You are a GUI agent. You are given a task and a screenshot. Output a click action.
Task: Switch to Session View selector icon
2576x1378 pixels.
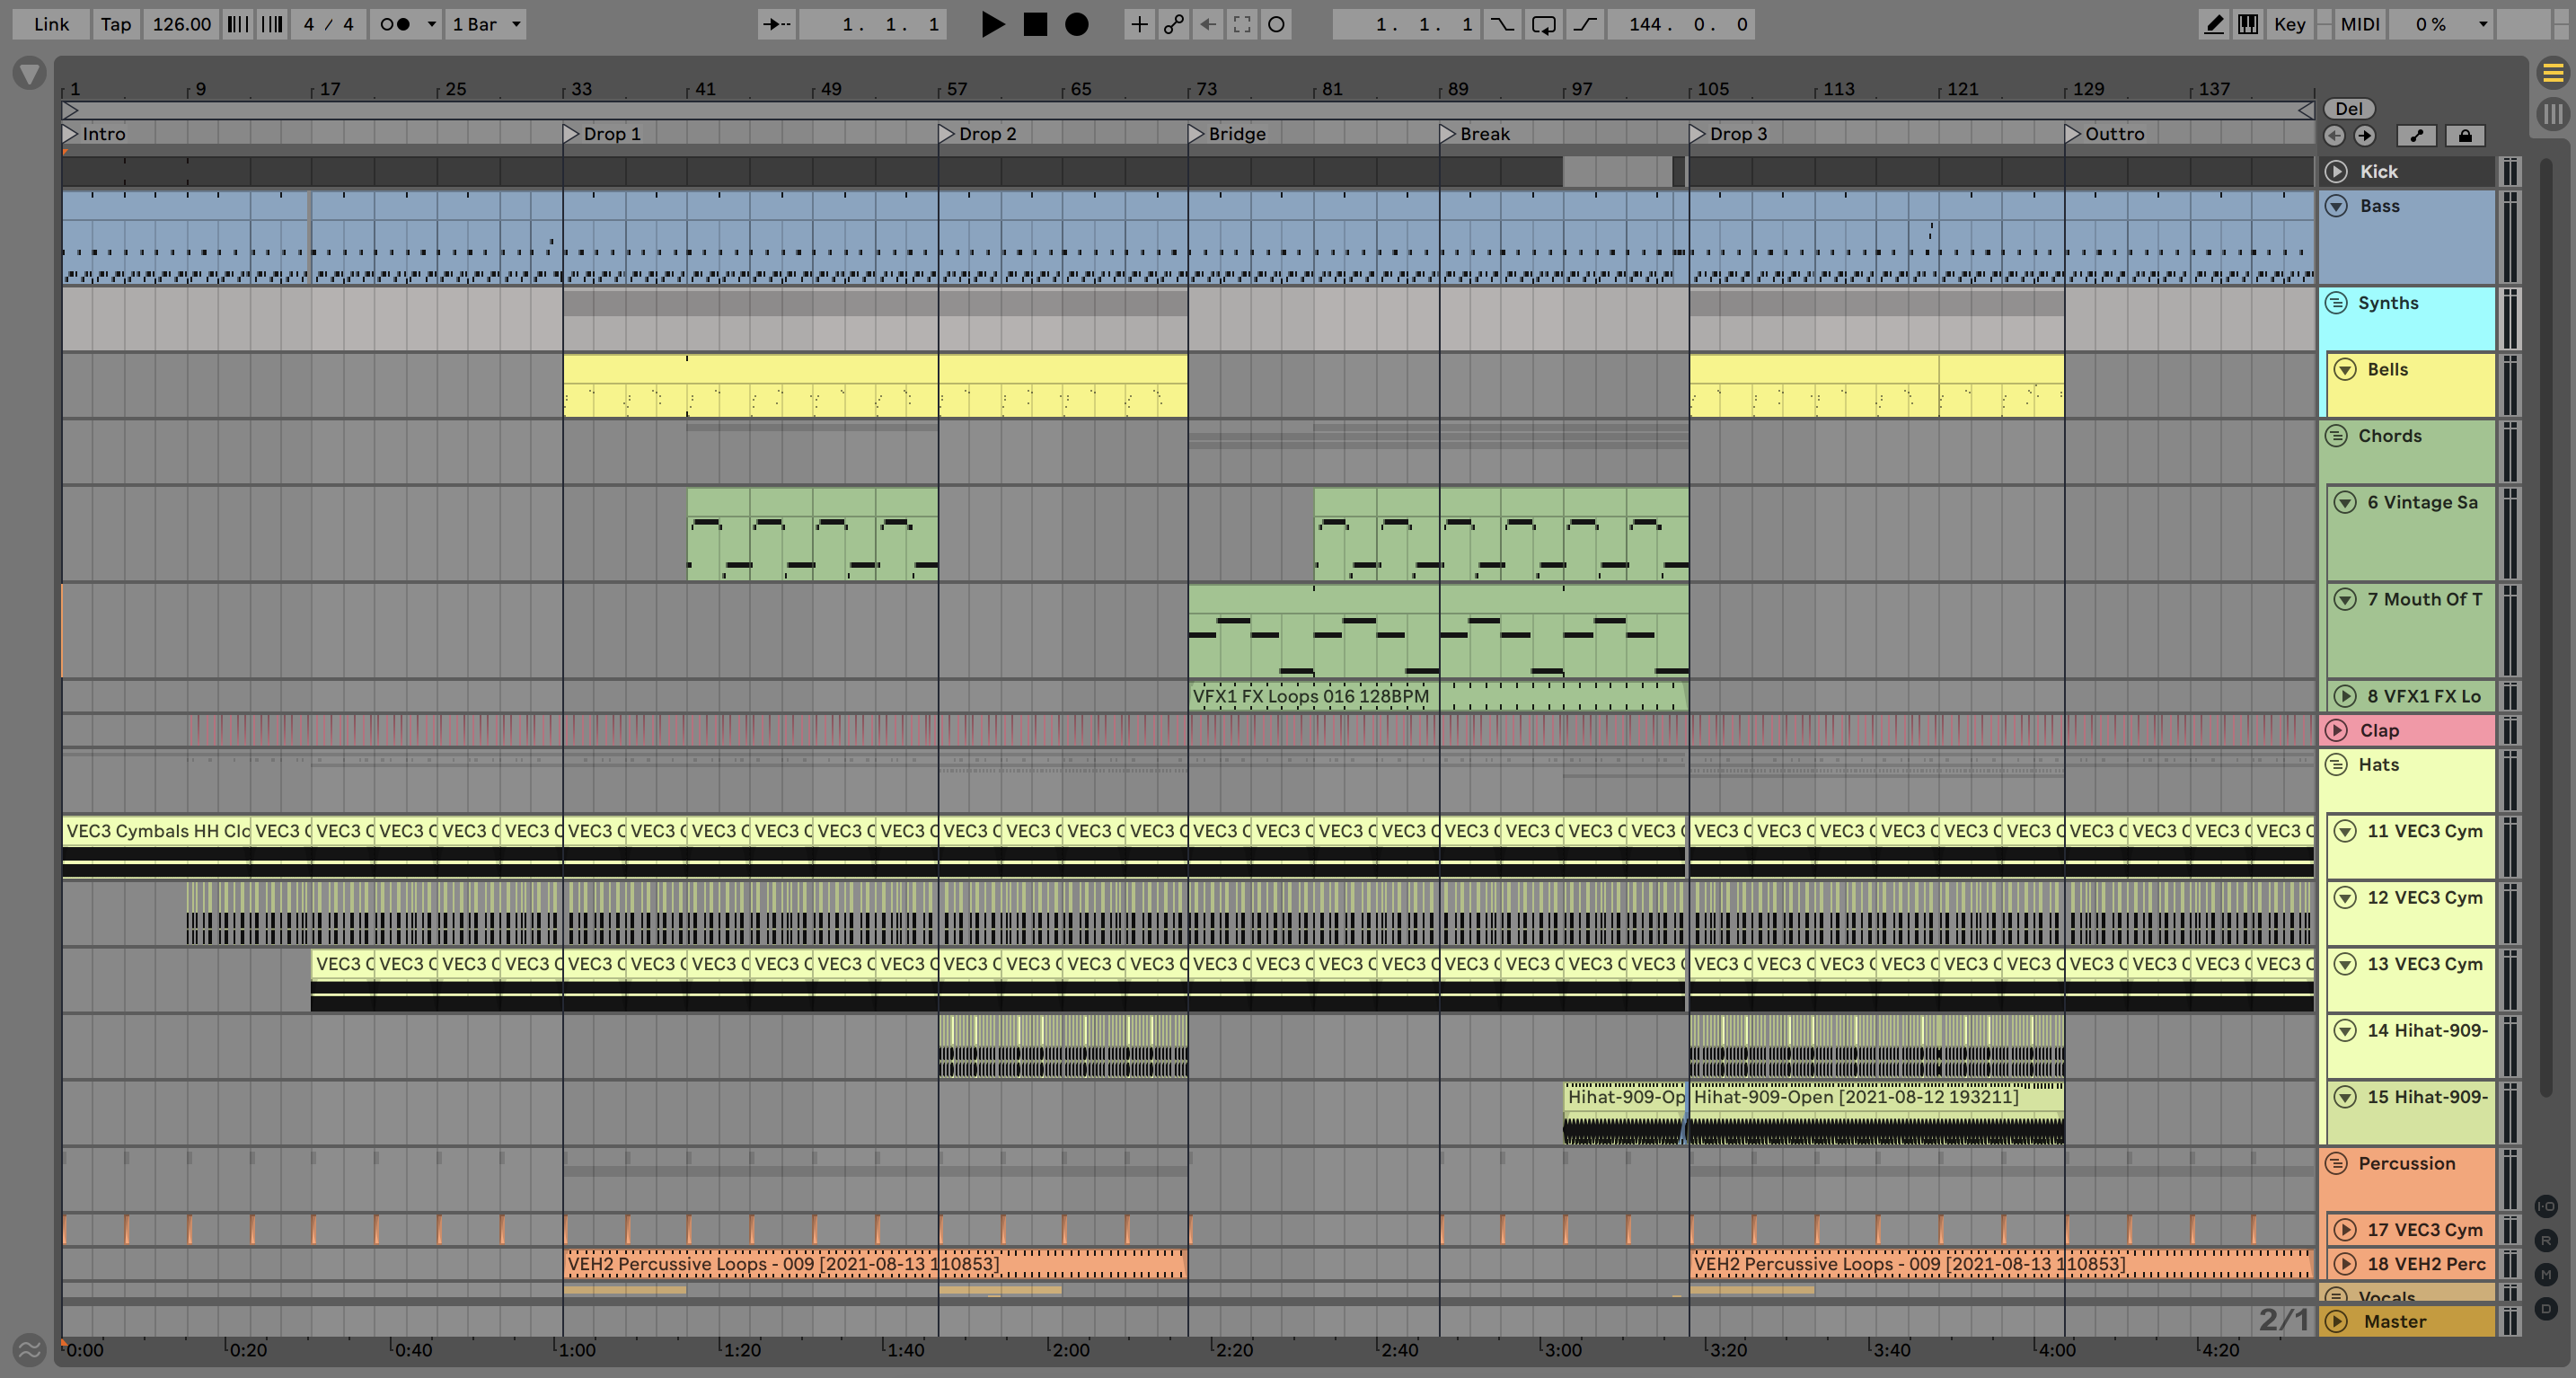tap(2553, 114)
